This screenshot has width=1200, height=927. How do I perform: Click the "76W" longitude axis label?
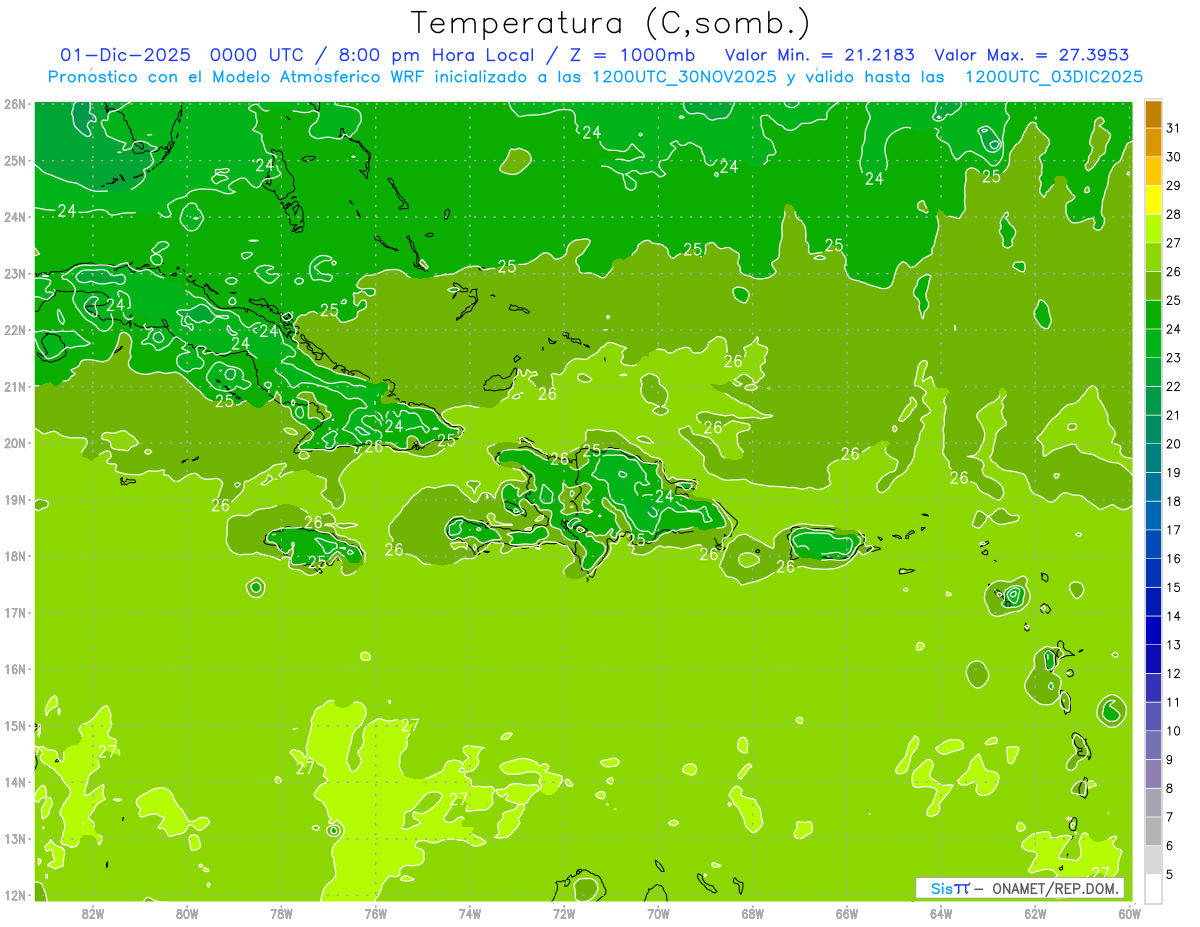375,913
